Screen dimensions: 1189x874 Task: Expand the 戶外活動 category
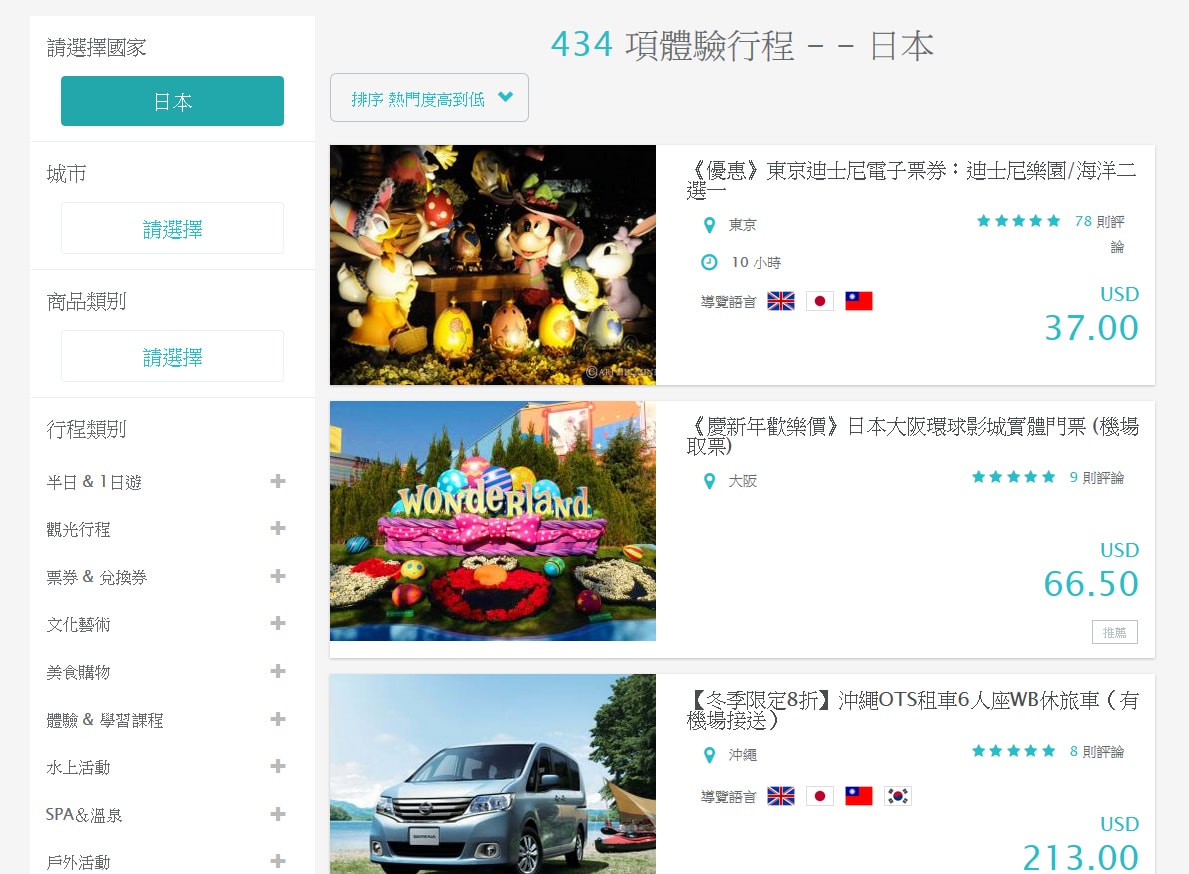(x=278, y=861)
